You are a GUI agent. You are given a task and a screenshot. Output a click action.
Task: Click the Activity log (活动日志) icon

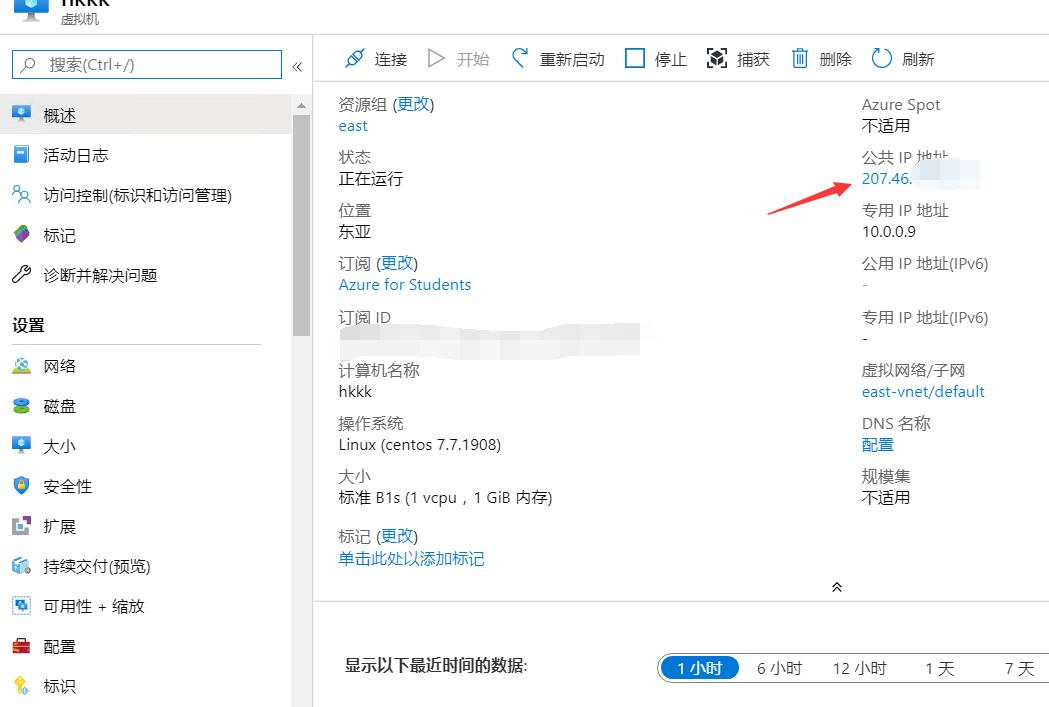21,155
